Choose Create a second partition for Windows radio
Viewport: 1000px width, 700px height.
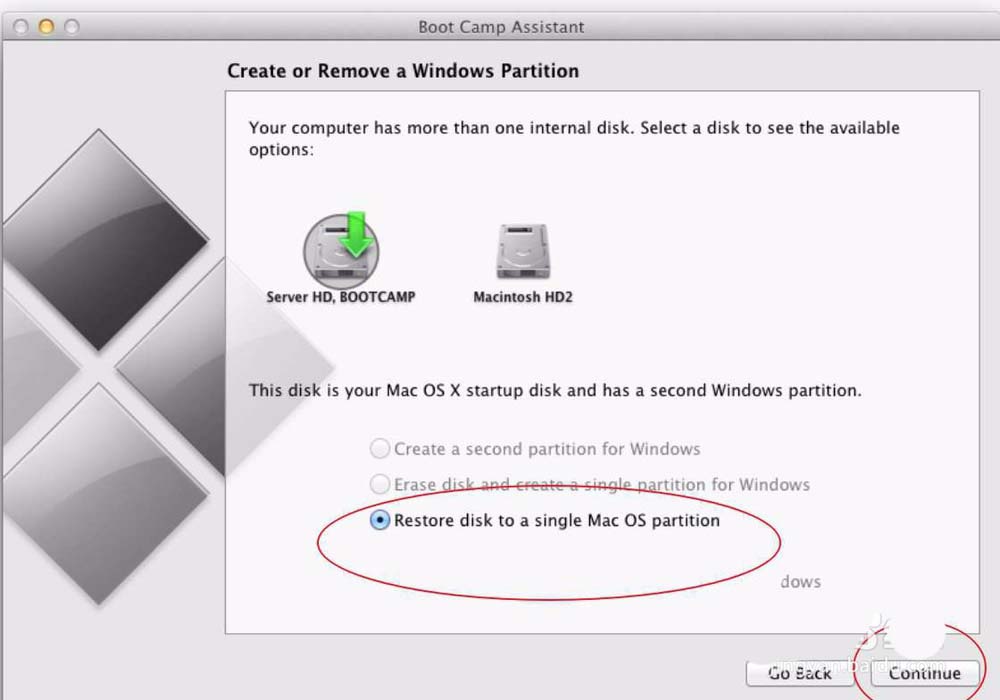click(380, 449)
